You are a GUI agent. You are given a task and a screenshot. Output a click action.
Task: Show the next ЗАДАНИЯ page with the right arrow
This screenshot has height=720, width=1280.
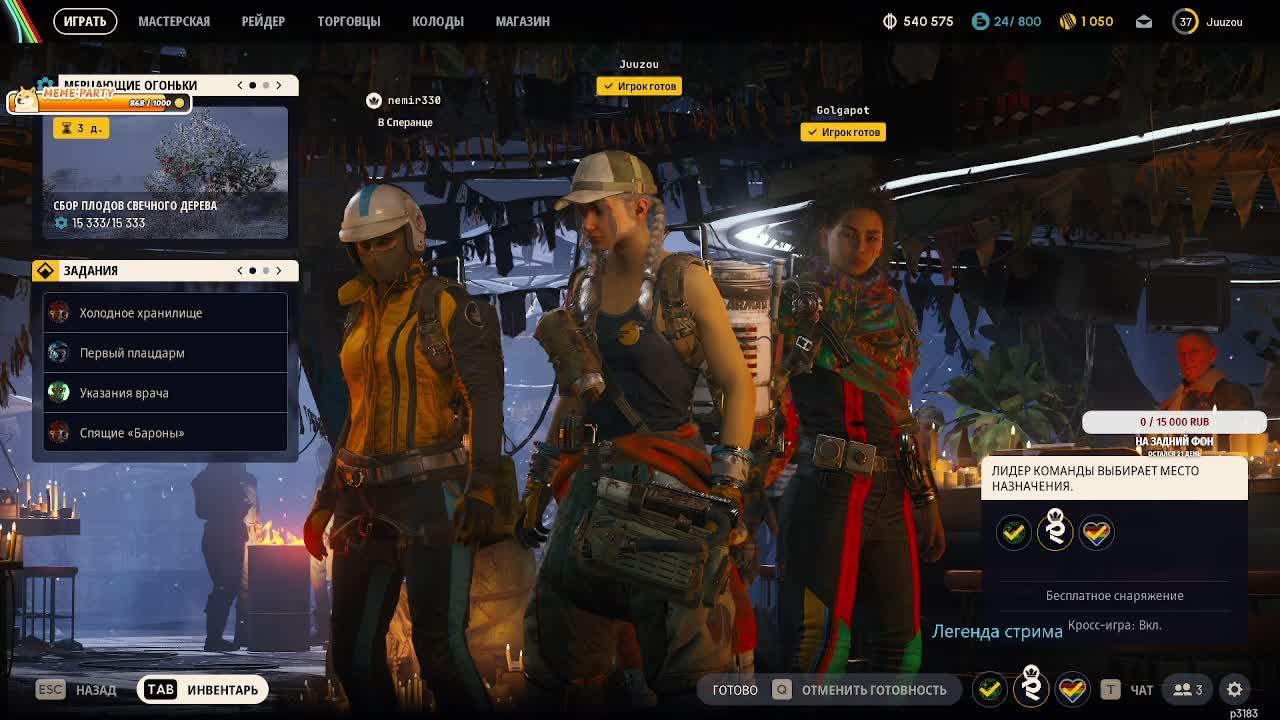279,271
